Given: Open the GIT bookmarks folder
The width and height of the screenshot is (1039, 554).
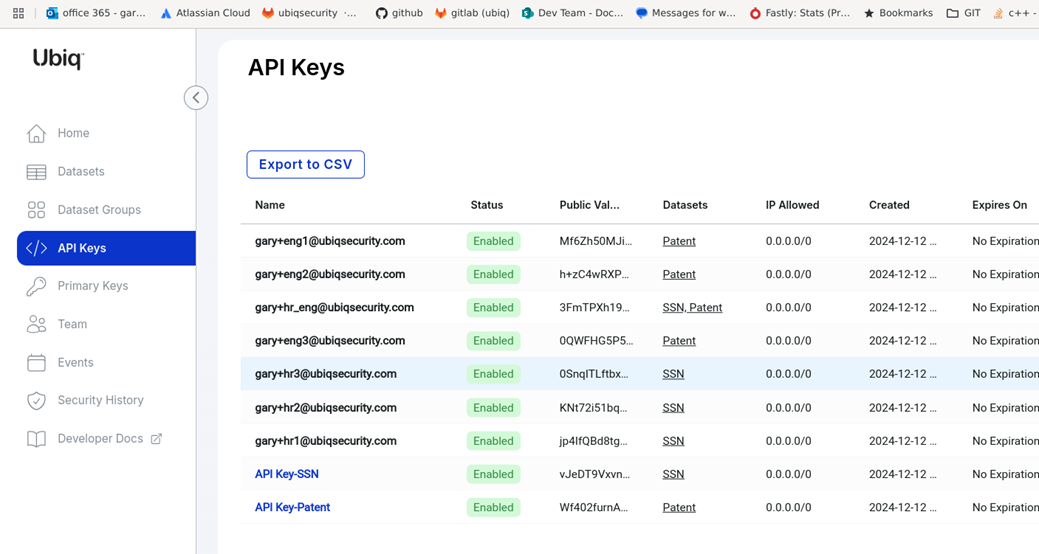Looking at the screenshot, I should tap(963, 13).
